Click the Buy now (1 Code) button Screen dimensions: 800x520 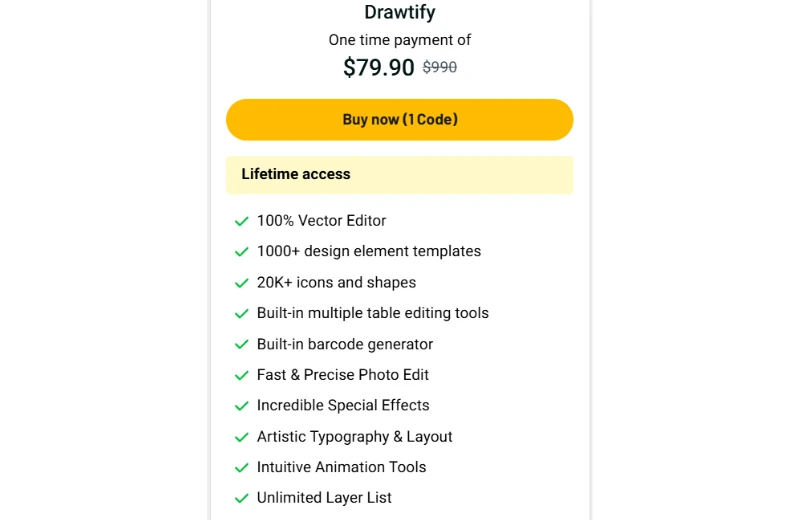coord(399,119)
